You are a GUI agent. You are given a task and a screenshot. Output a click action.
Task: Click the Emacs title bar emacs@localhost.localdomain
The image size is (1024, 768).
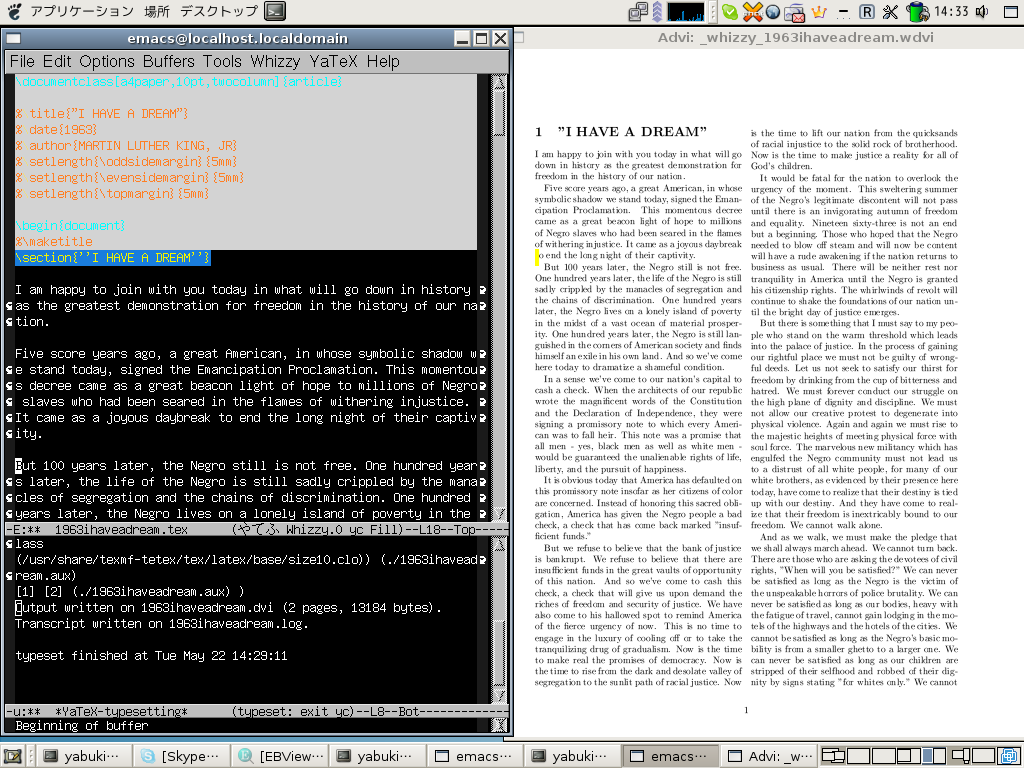tap(238, 39)
